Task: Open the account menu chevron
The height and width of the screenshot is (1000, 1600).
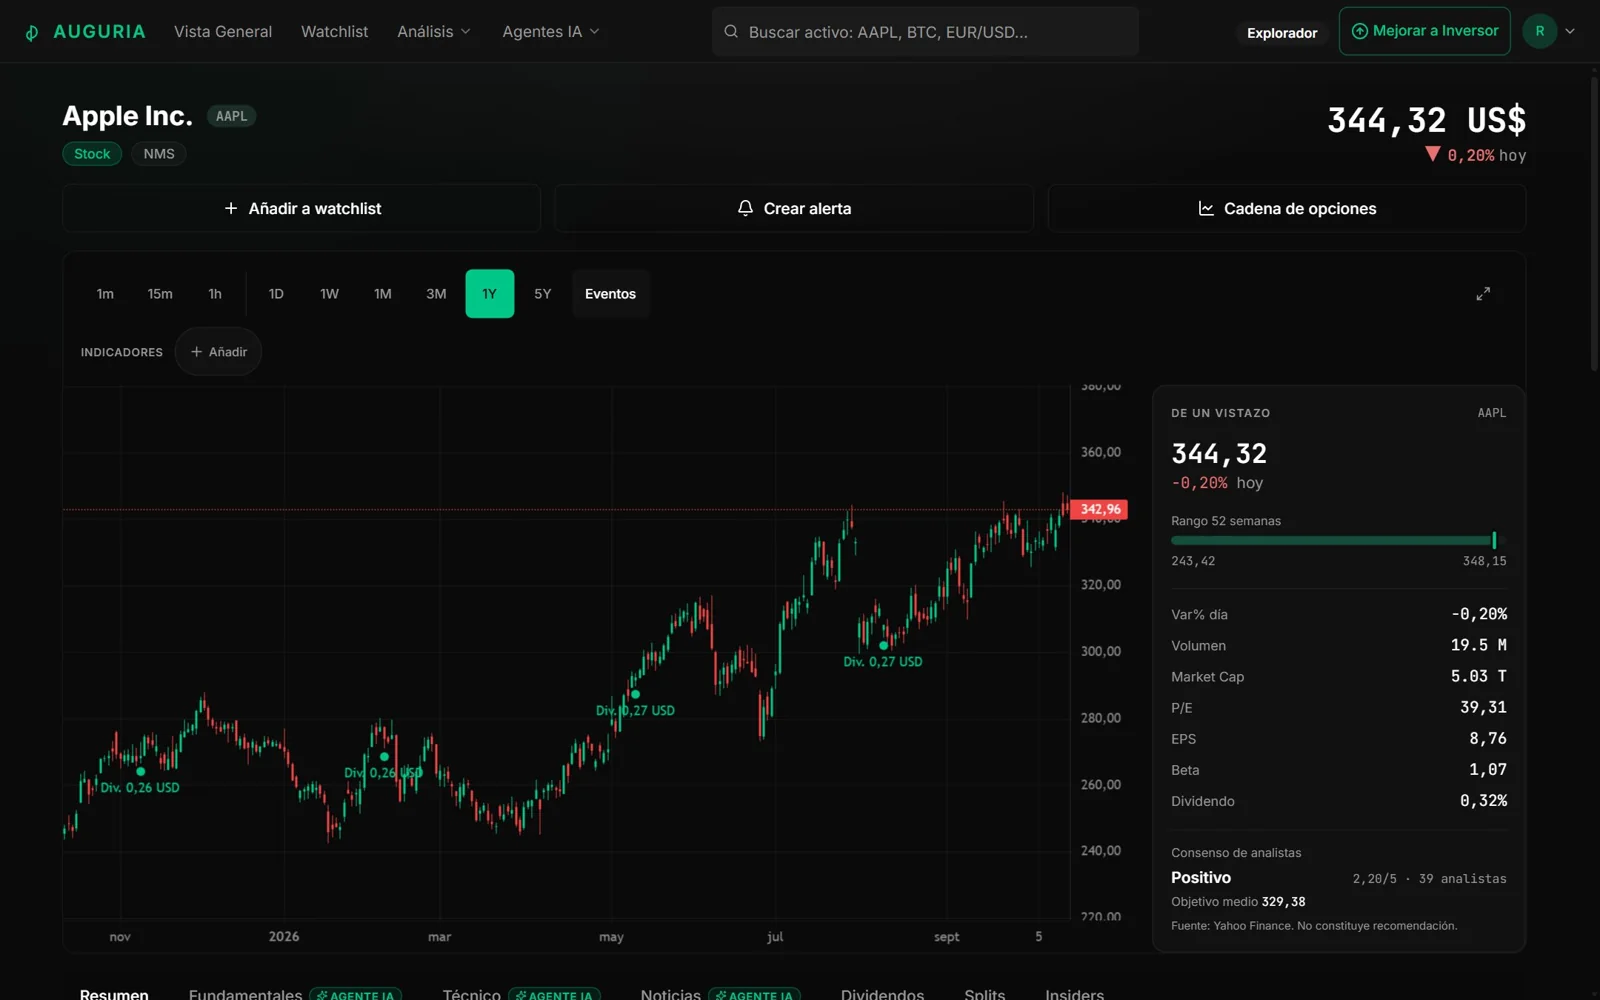Action: pyautogui.click(x=1570, y=31)
